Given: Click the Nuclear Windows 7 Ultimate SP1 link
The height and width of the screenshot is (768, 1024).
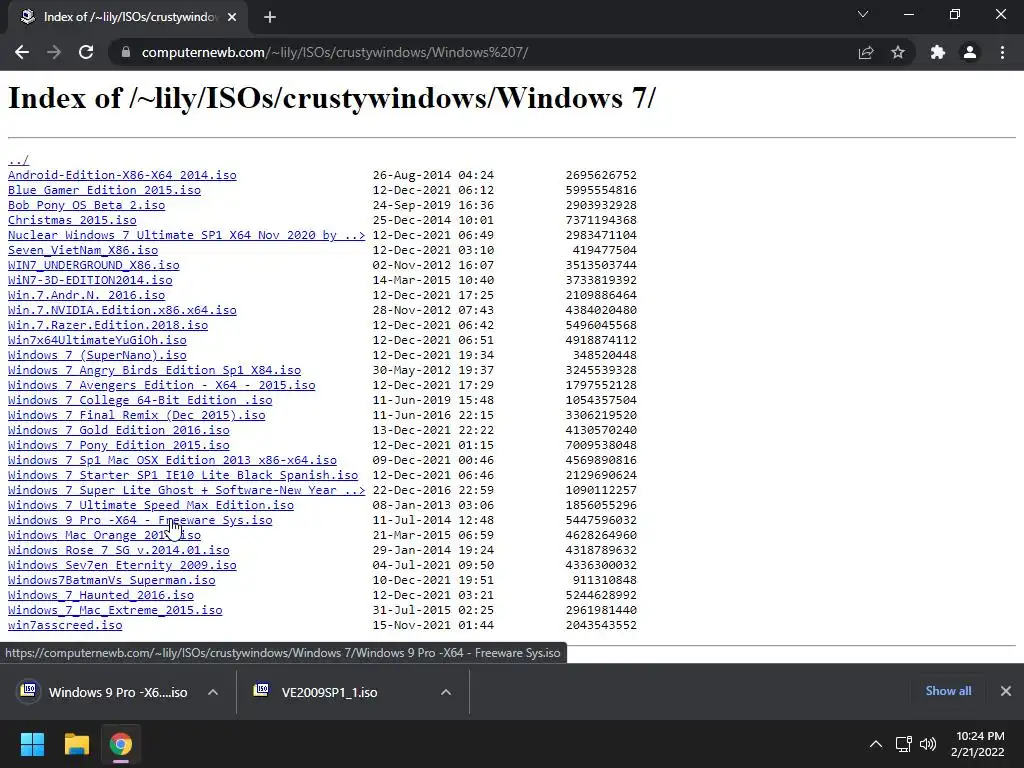Looking at the screenshot, I should (x=187, y=235).
